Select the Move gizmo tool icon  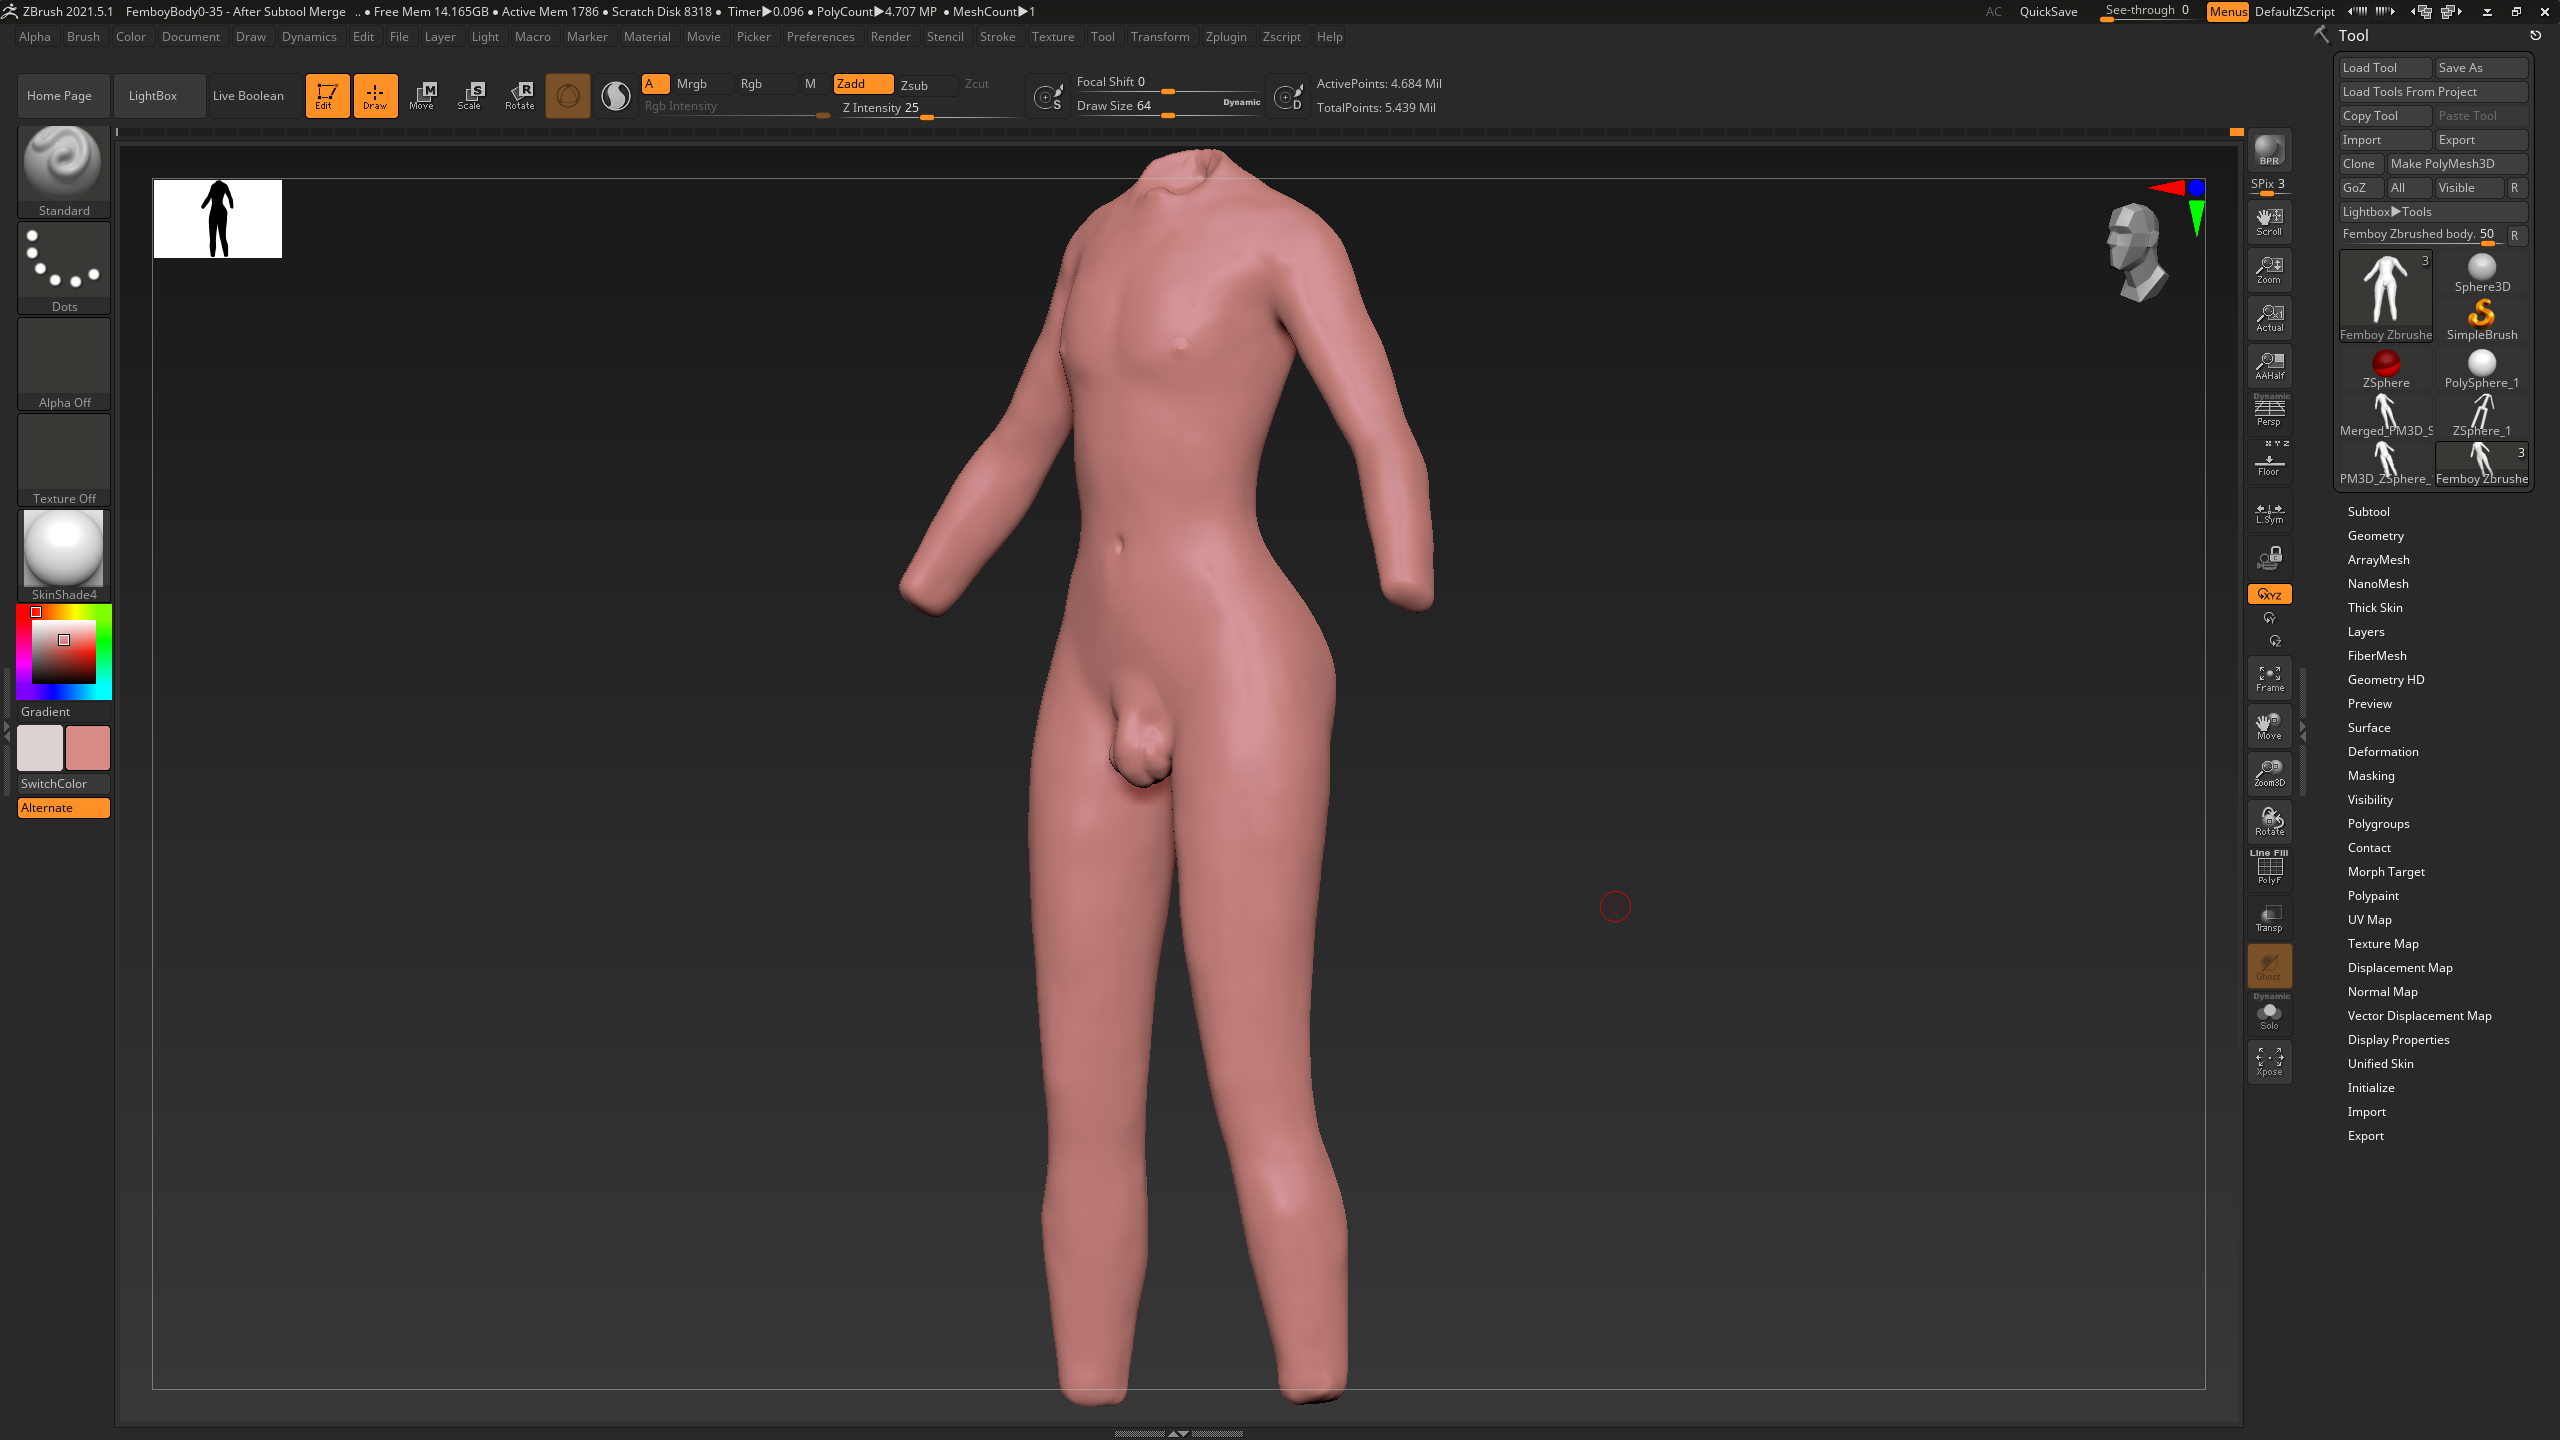(422, 95)
